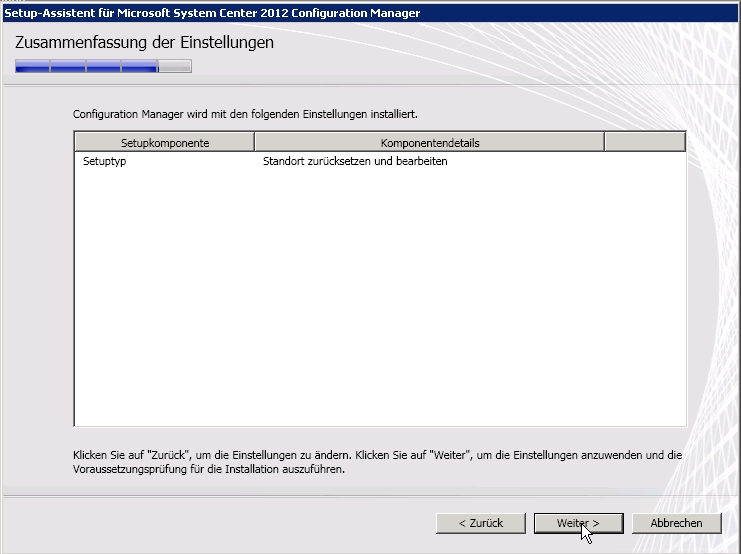The width and height of the screenshot is (741, 554).
Task: Click the instruction text below the list
Action: coord(378,461)
